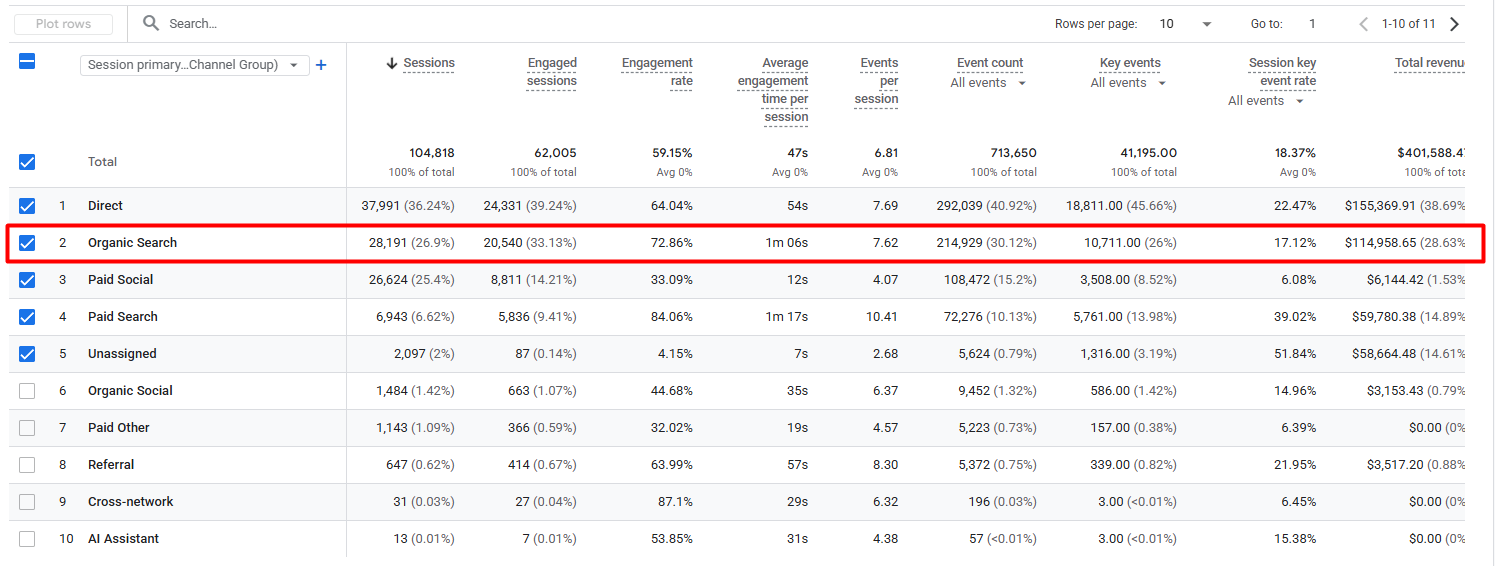
Task: Go to previous page of rows
Action: coord(1364,24)
